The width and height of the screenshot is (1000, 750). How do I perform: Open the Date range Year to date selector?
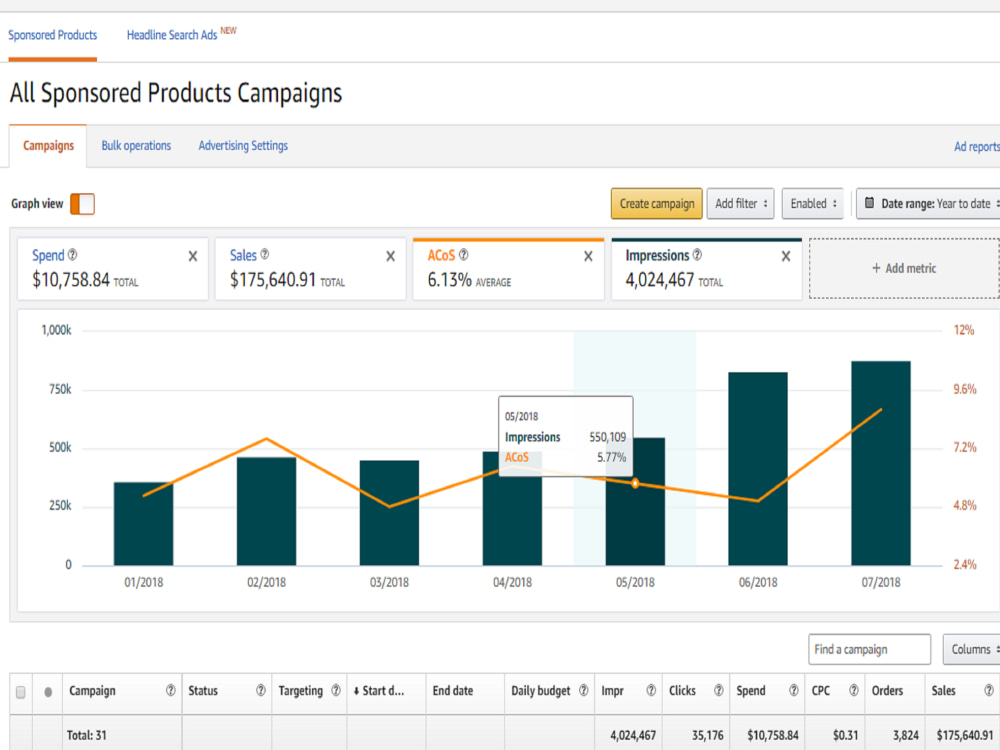tap(930, 204)
